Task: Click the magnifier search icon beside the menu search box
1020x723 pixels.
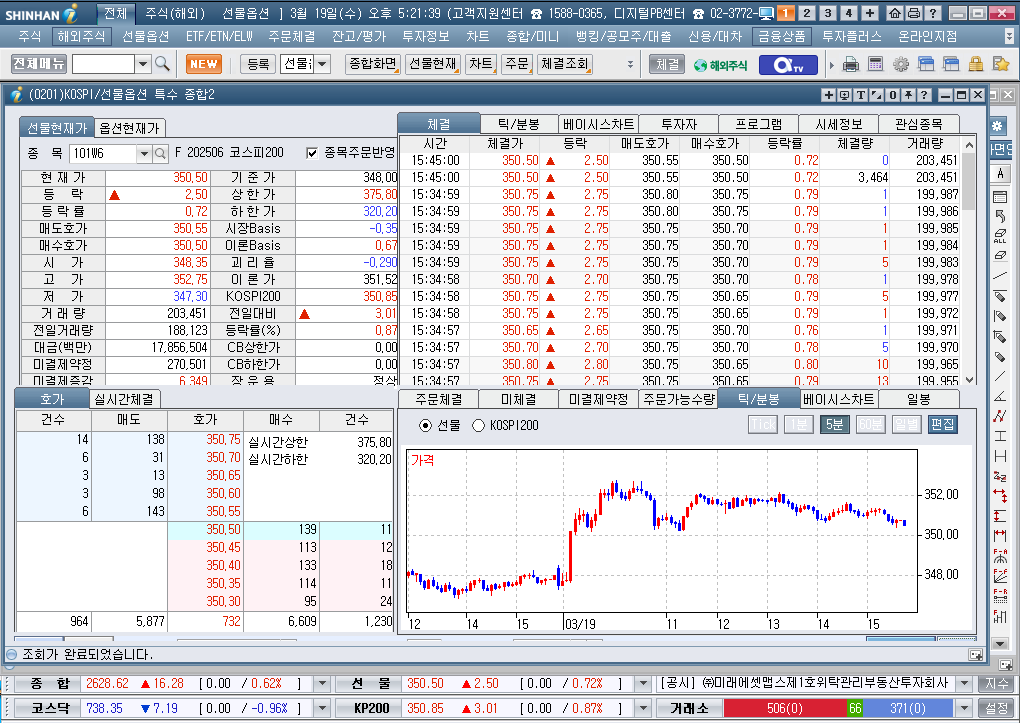Action: pyautogui.click(x=163, y=64)
